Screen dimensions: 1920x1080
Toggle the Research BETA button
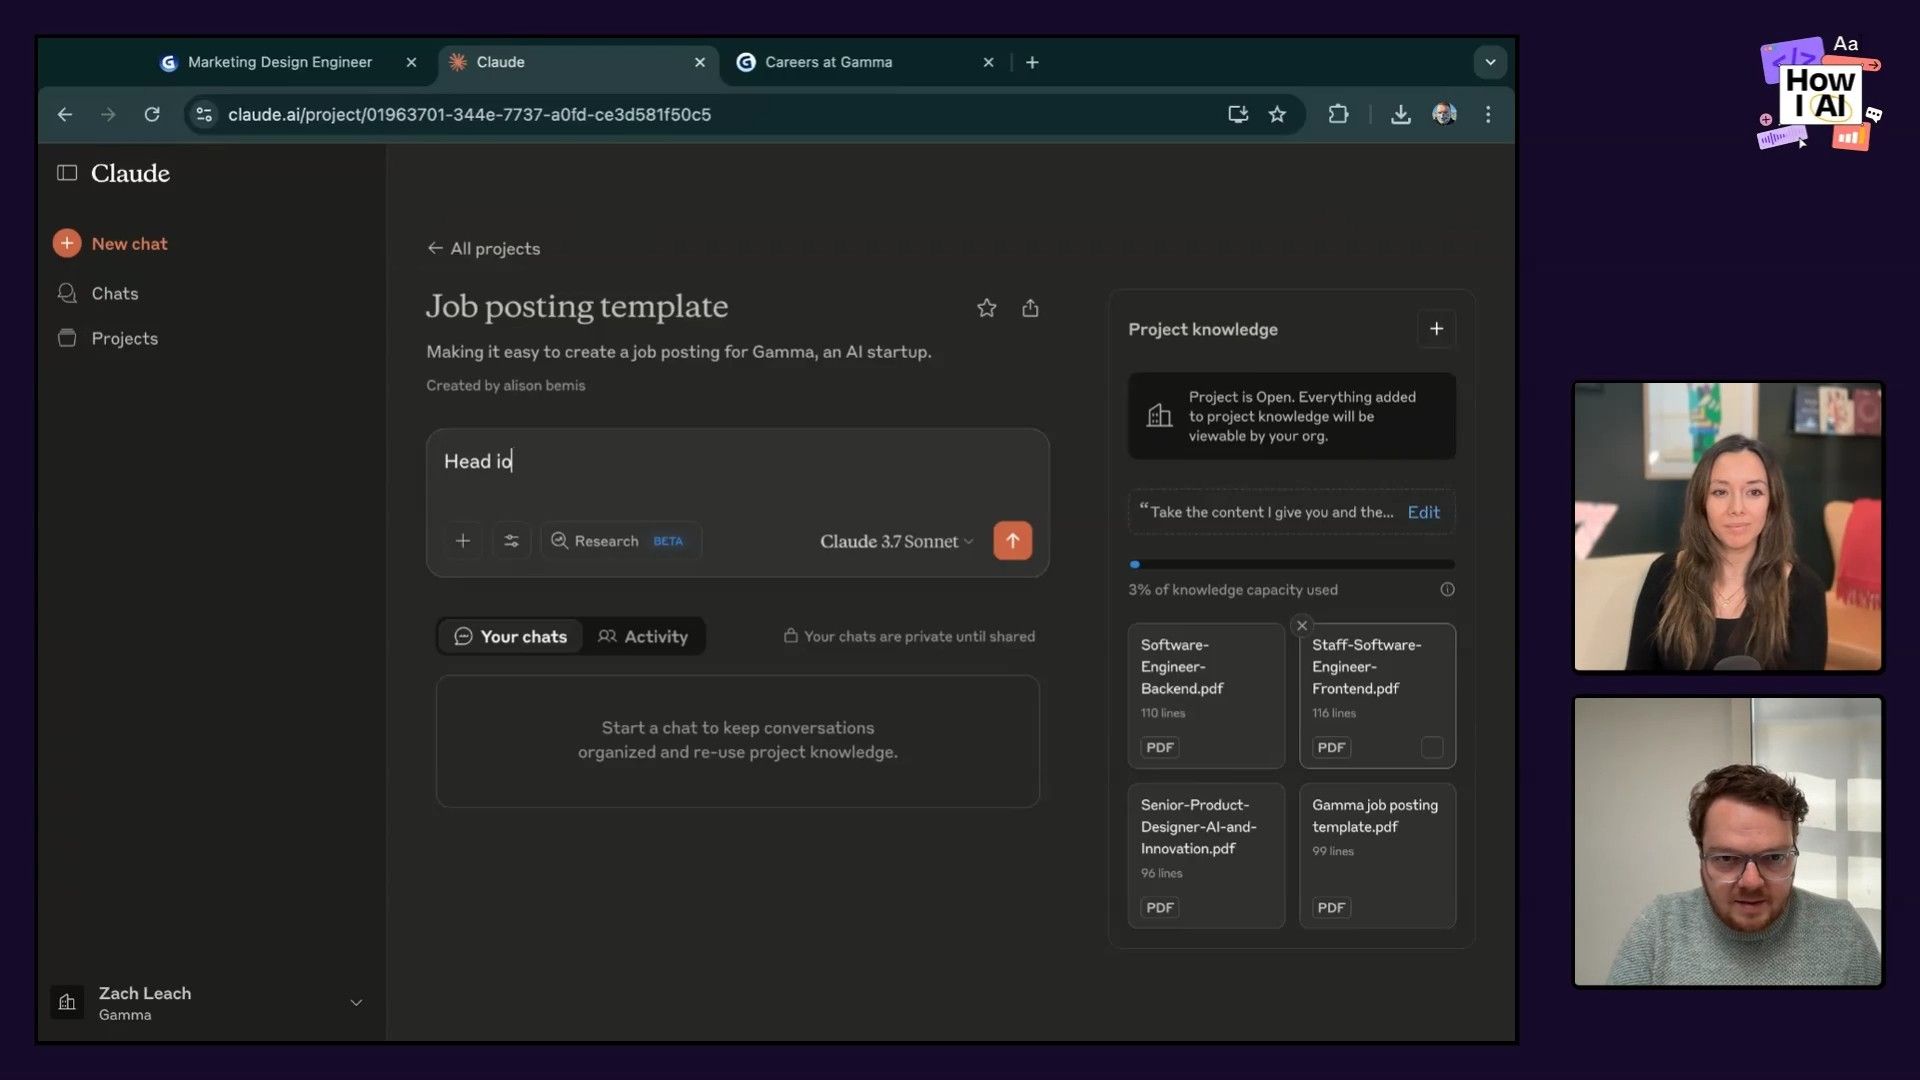621,541
